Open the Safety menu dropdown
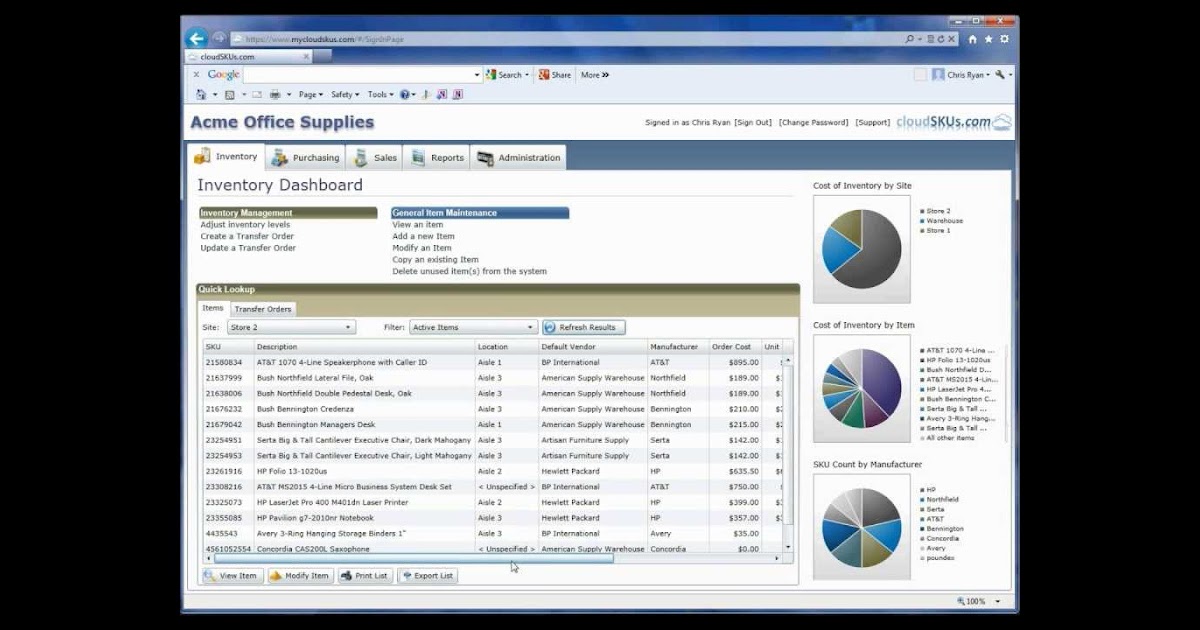This screenshot has height=630, width=1200. click(x=345, y=95)
